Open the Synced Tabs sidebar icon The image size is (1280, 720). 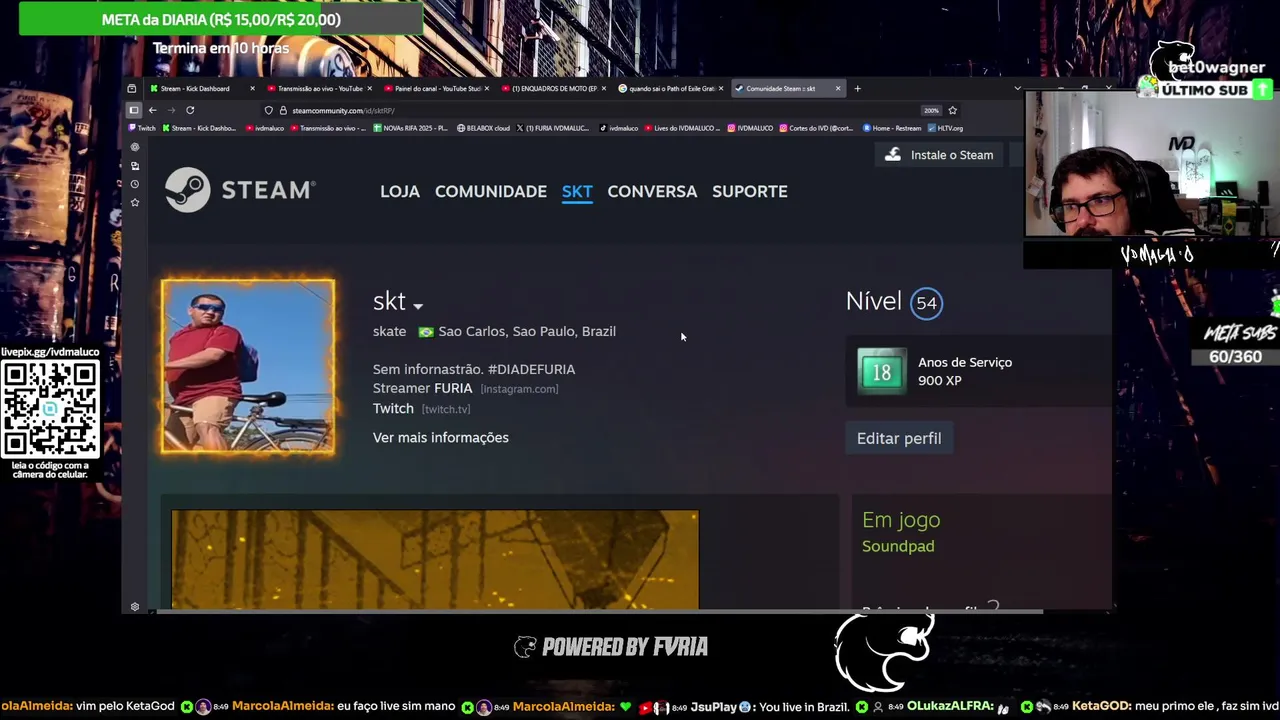(135, 166)
